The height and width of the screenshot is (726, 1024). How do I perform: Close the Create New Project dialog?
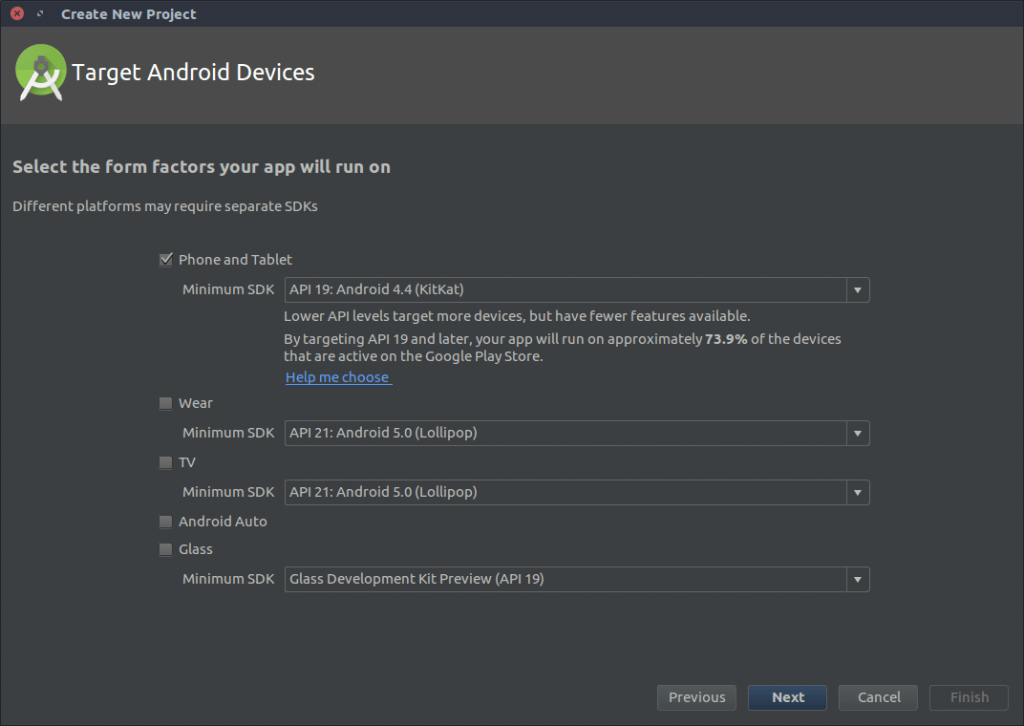[18, 14]
